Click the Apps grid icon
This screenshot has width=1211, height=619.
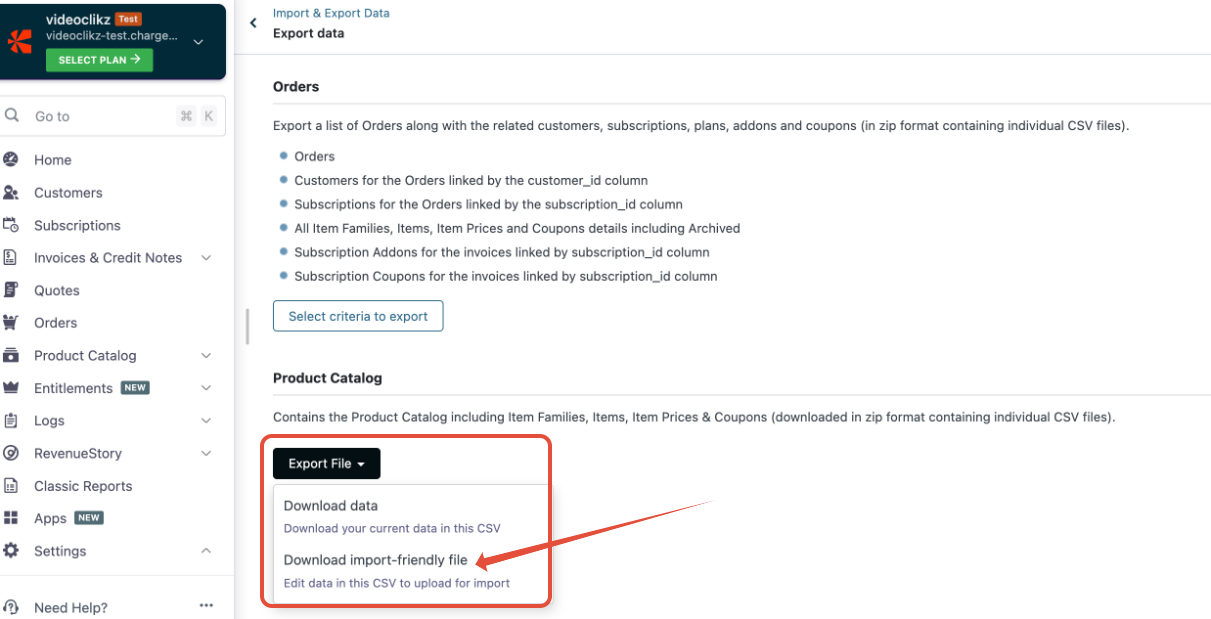coord(11,518)
